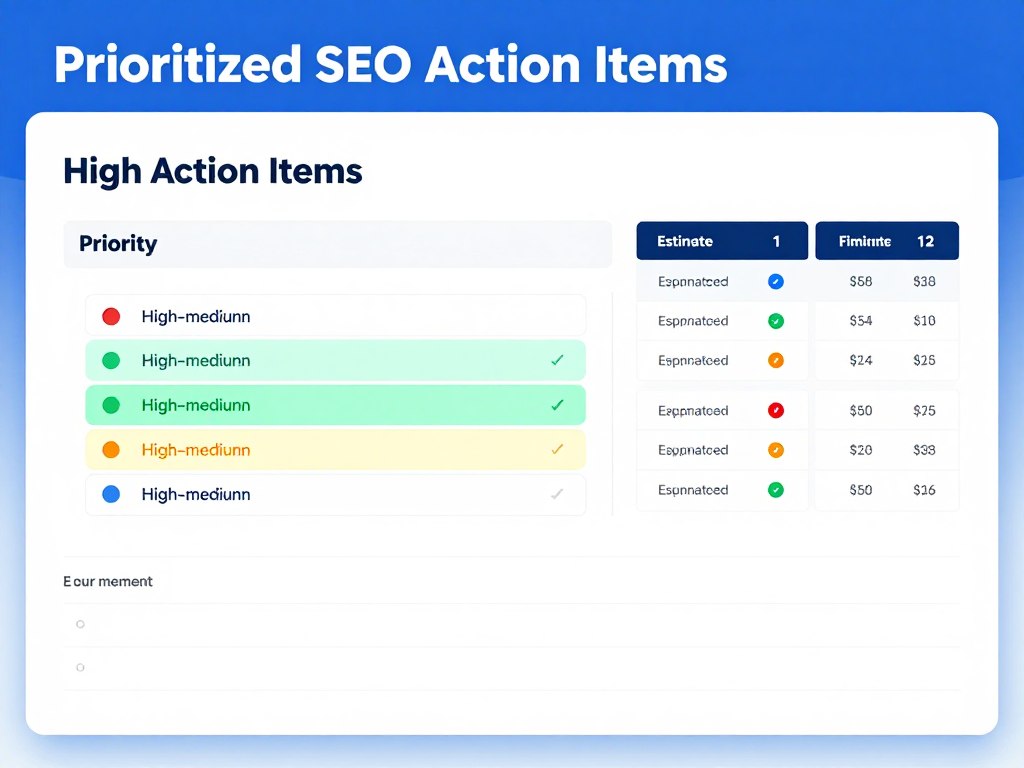1024x768 pixels.
Task: Select the lower radio circle under E cur mement
Action: coord(80,667)
